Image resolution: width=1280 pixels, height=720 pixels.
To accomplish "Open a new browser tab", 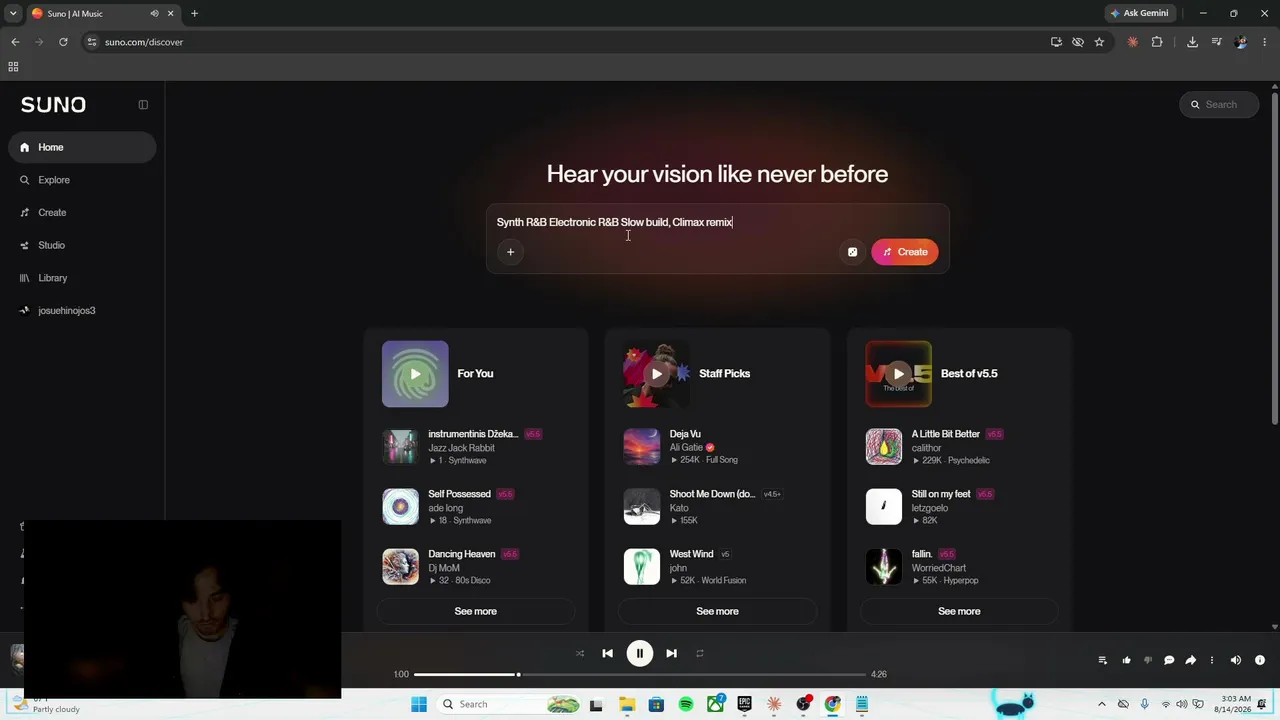I will point(194,13).
